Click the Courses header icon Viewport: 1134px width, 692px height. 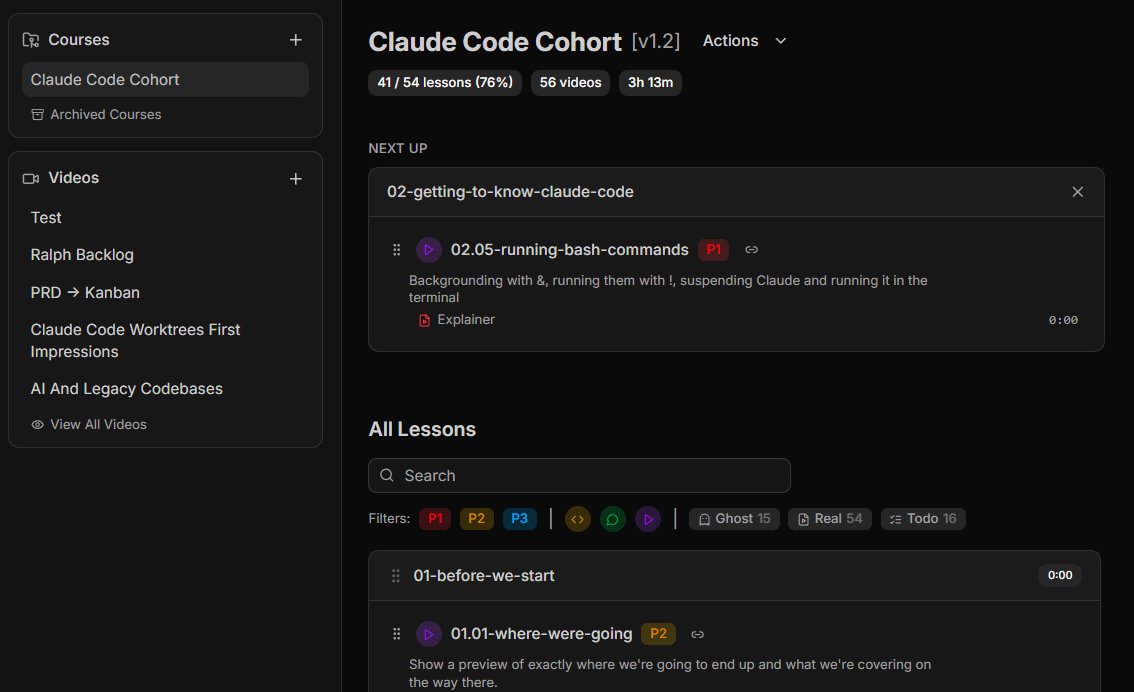pos(30,40)
